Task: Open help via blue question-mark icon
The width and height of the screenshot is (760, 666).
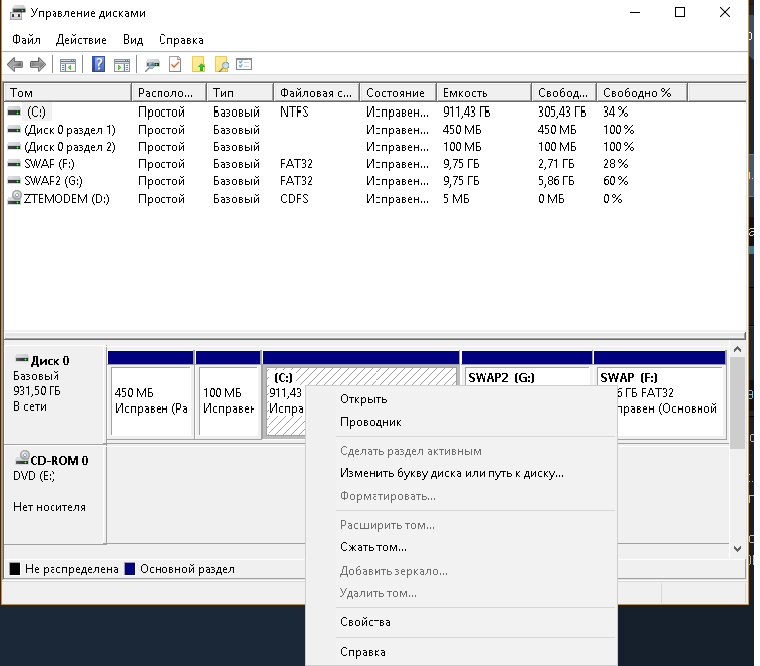Action: coord(98,64)
